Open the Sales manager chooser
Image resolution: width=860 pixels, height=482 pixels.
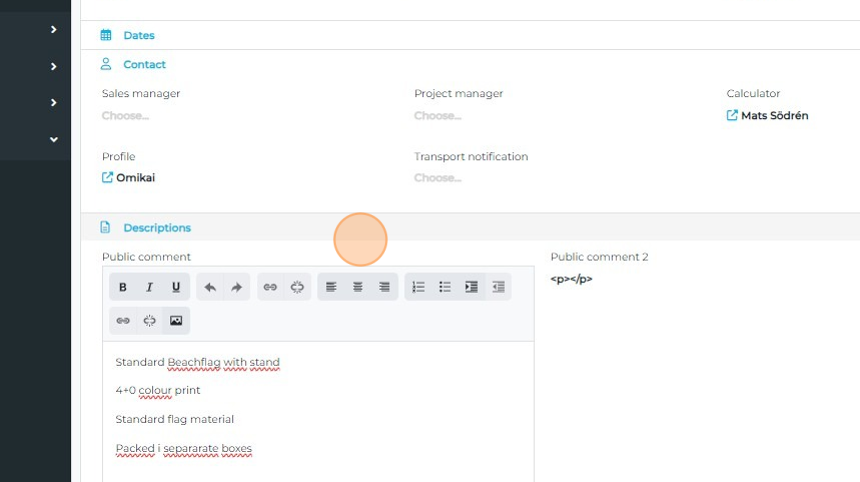click(125, 116)
